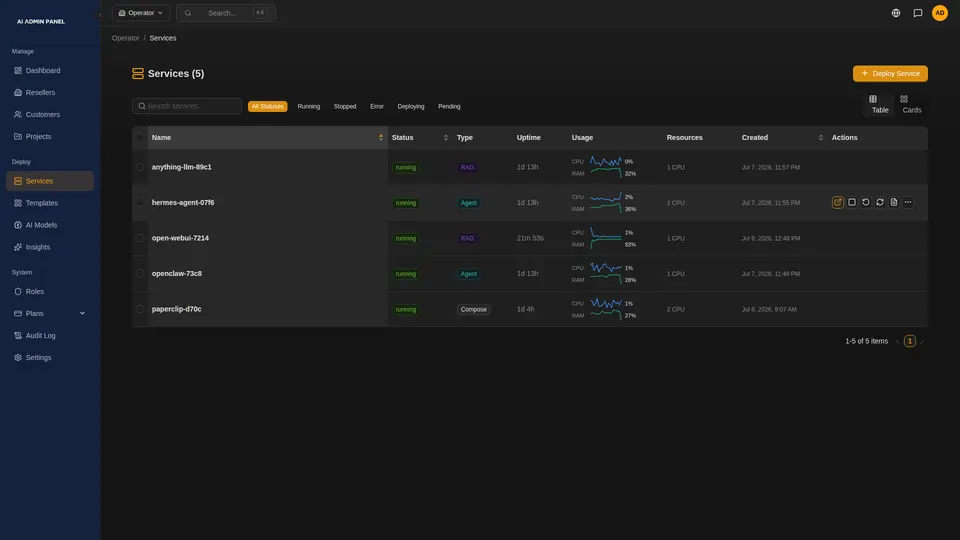Open Customers in sidebar
960x540 pixels.
(x=50, y=114)
